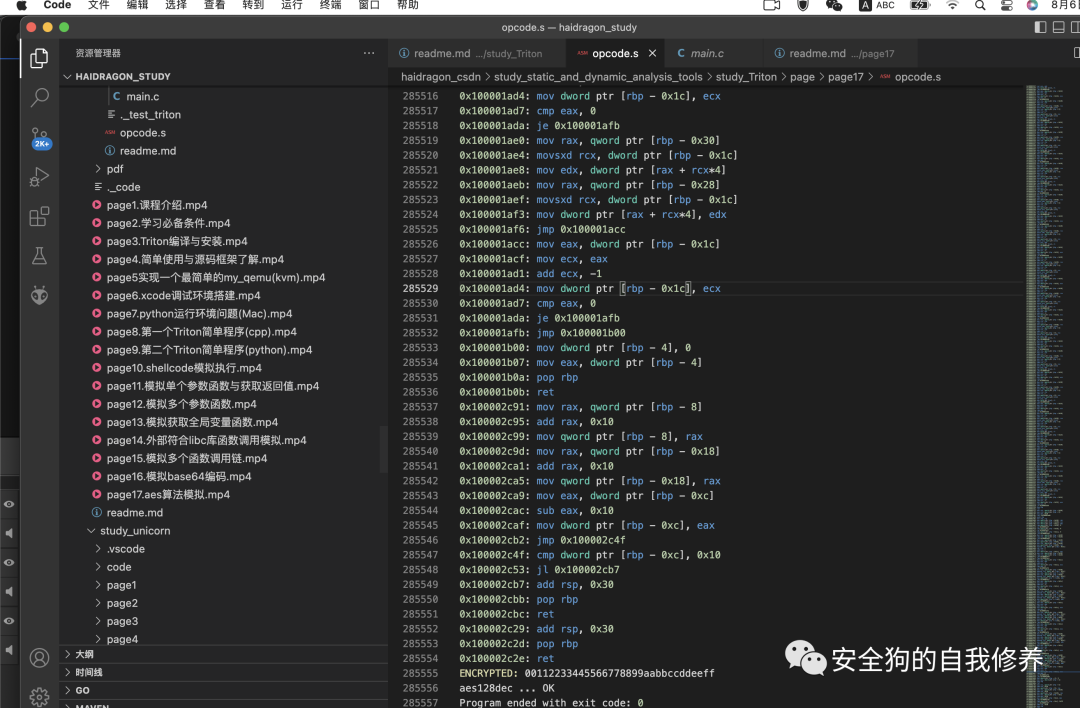Image resolution: width=1080 pixels, height=708 pixels.
Task: Open the Apple menu
Action: tap(21, 5)
